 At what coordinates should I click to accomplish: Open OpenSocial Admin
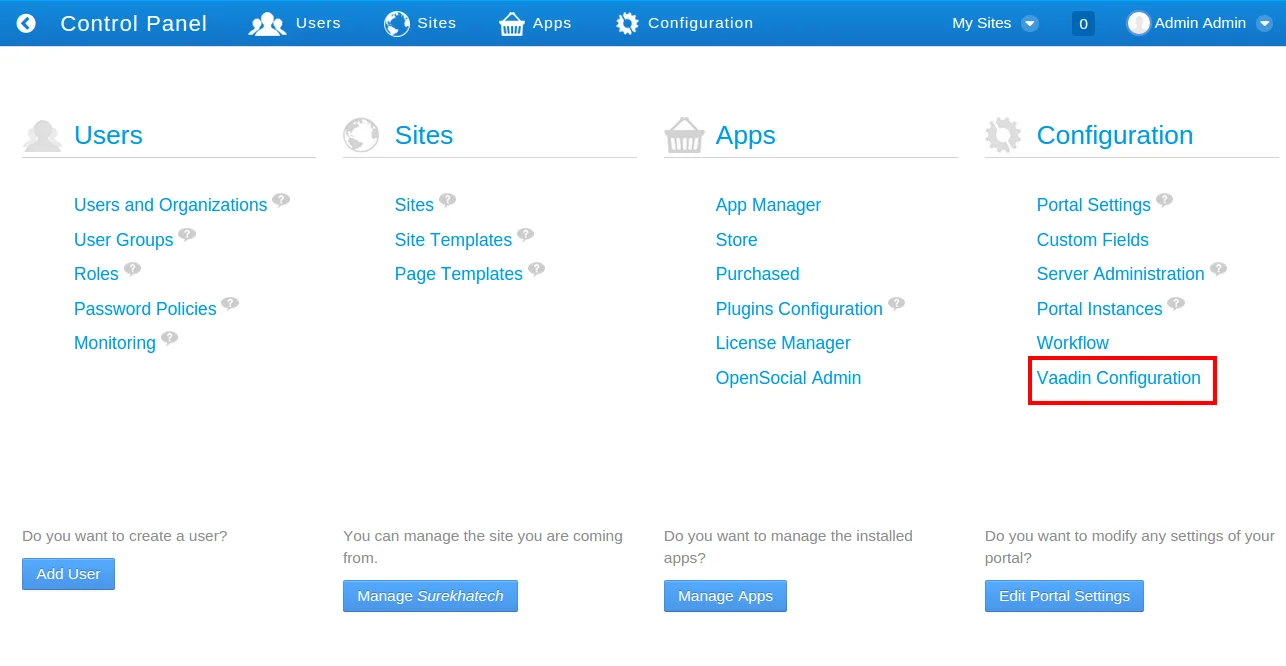pos(788,378)
